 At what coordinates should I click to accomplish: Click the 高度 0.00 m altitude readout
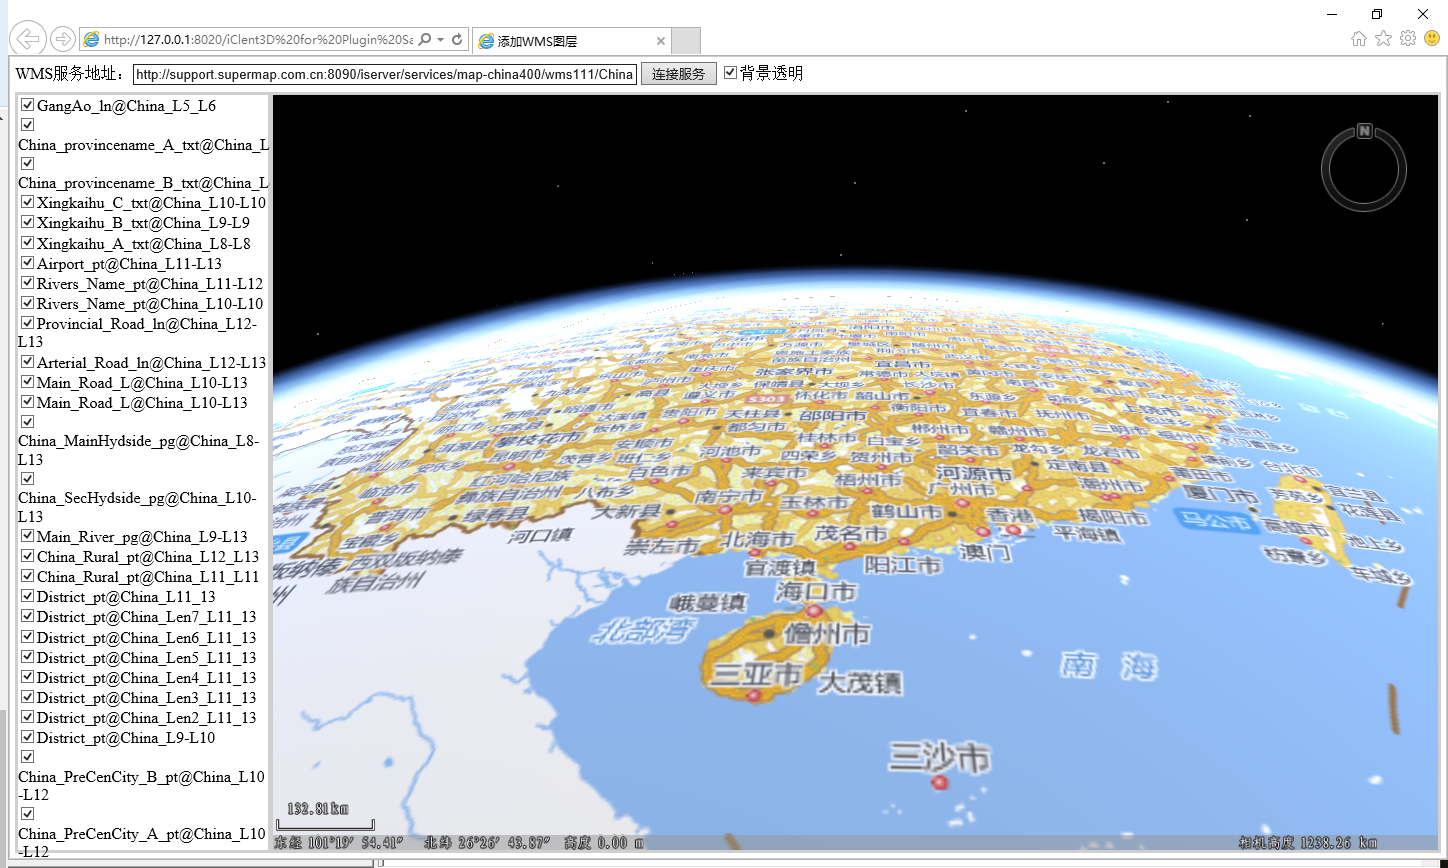coord(604,843)
